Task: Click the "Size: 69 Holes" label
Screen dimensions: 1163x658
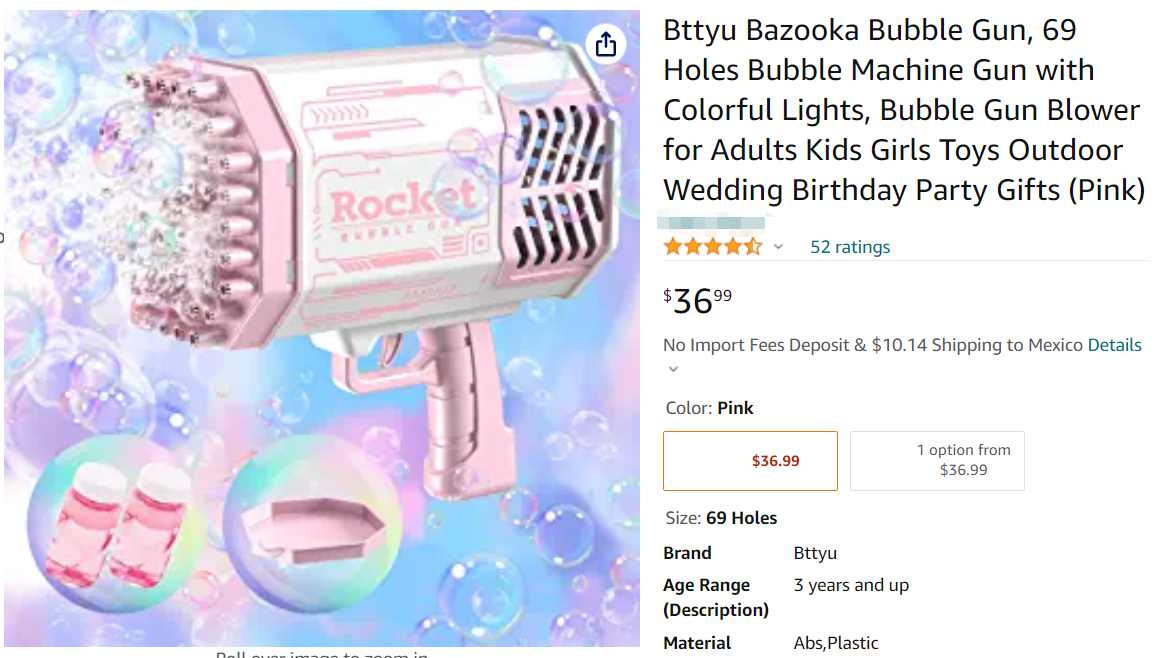Action: pyautogui.click(x=720, y=518)
